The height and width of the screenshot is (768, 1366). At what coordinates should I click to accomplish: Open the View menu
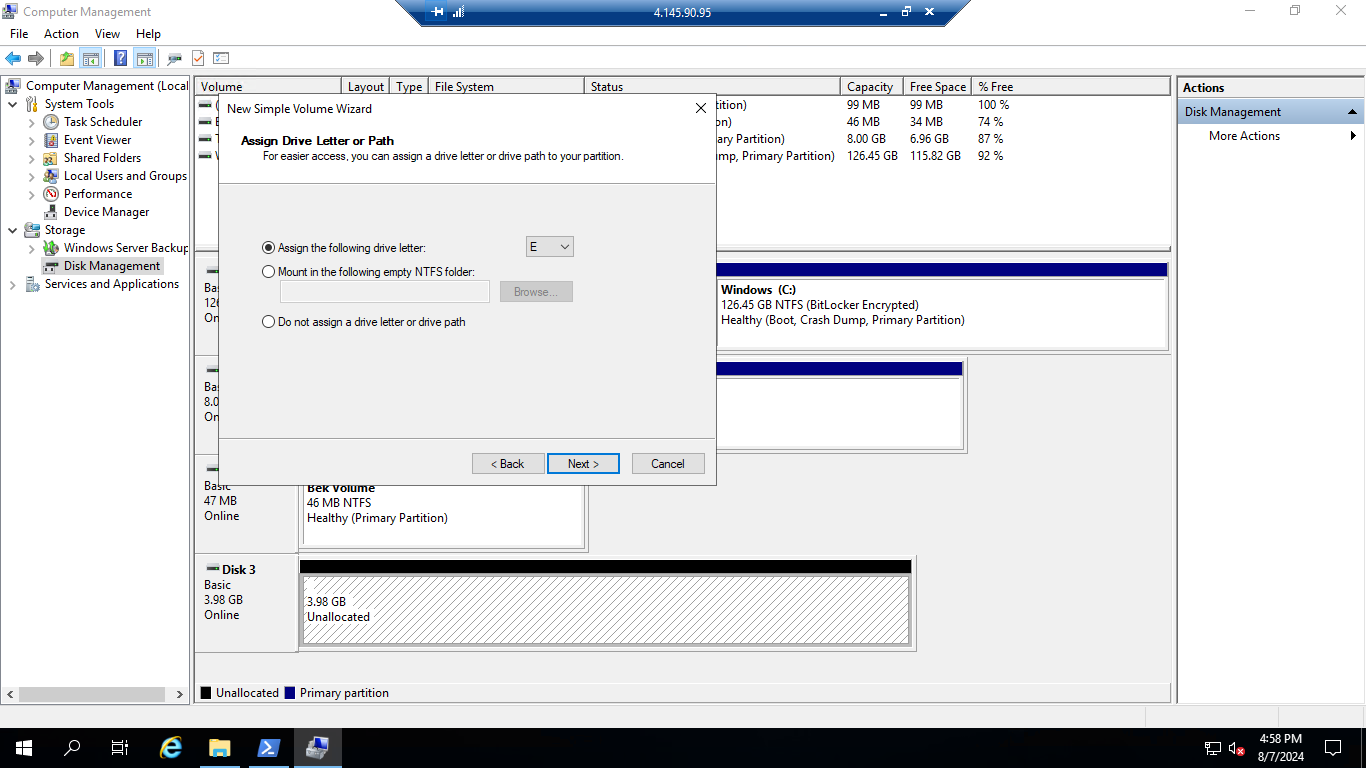click(x=107, y=34)
